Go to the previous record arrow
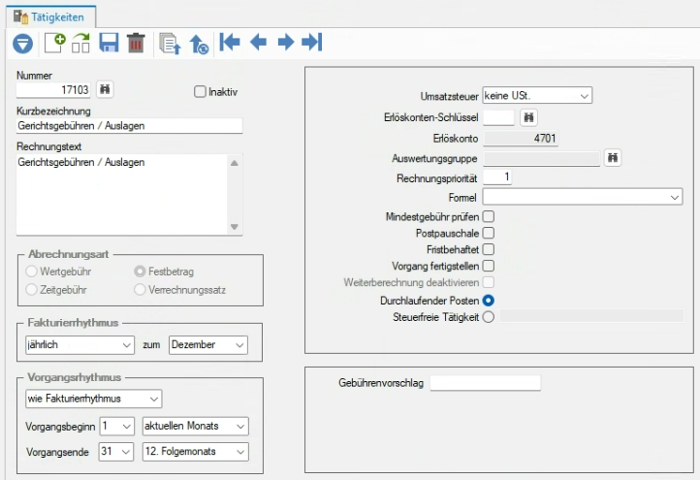The image size is (700, 480). click(x=258, y=42)
